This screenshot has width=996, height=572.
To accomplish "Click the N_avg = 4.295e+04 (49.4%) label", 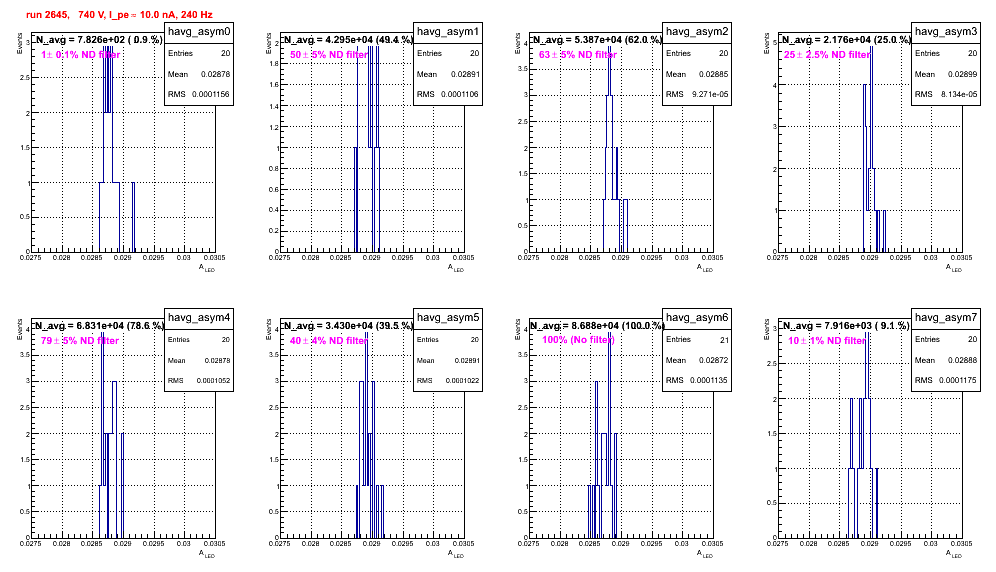I will (x=348, y=39).
